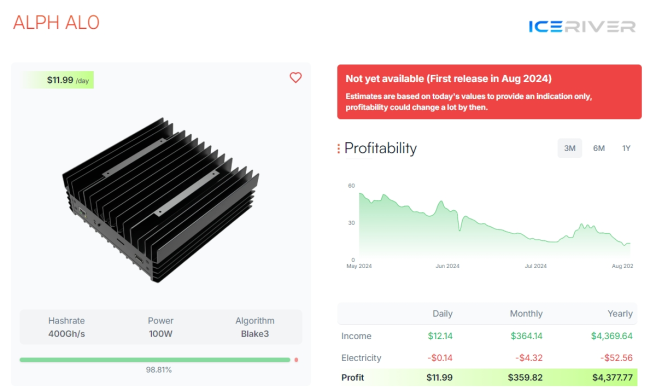Click the $11.99 /day profit badge
Screen dimensions: 650x391
pyautogui.click(x=58, y=80)
